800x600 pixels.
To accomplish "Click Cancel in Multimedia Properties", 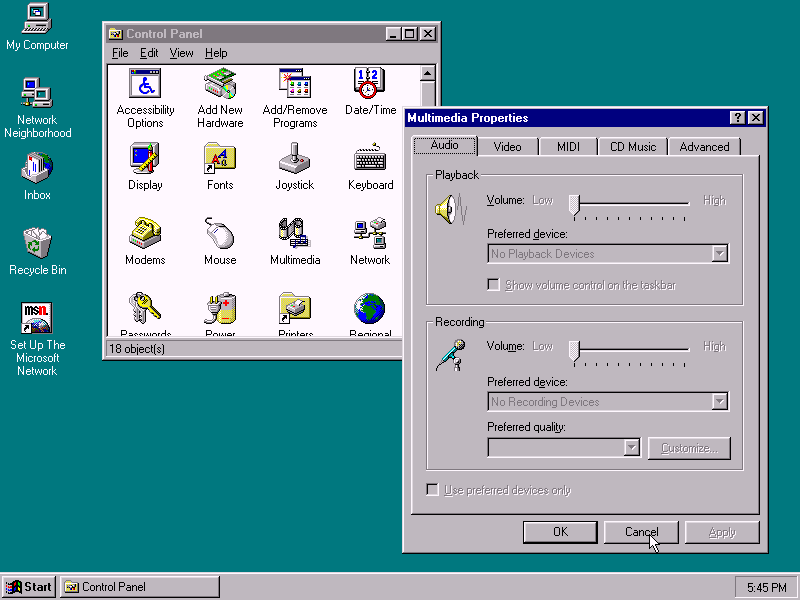I will click(x=641, y=532).
